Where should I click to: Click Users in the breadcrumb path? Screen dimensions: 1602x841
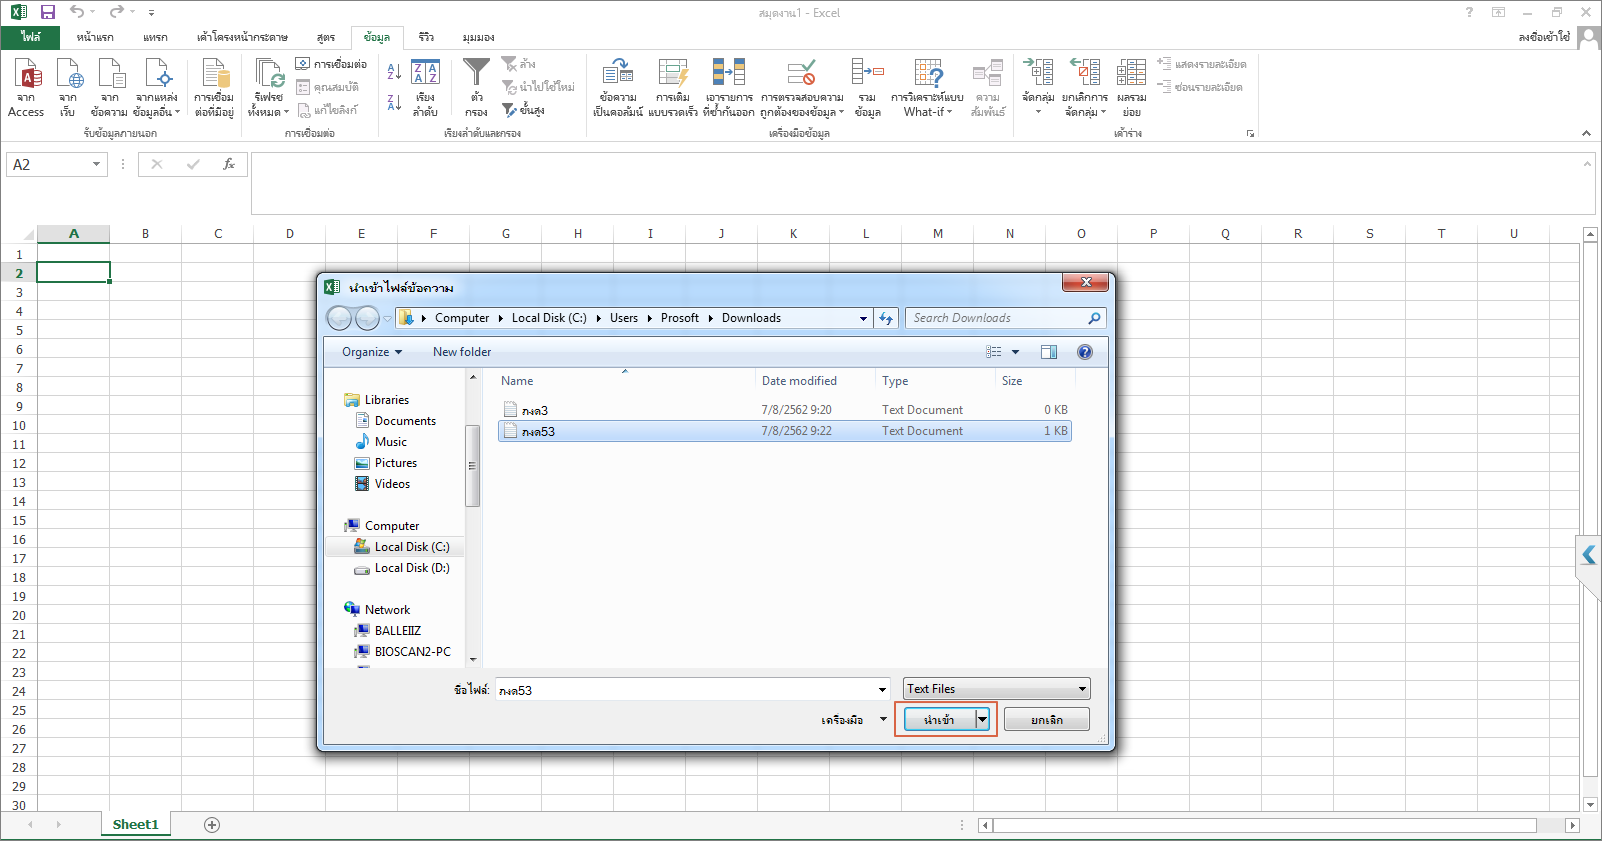click(624, 318)
